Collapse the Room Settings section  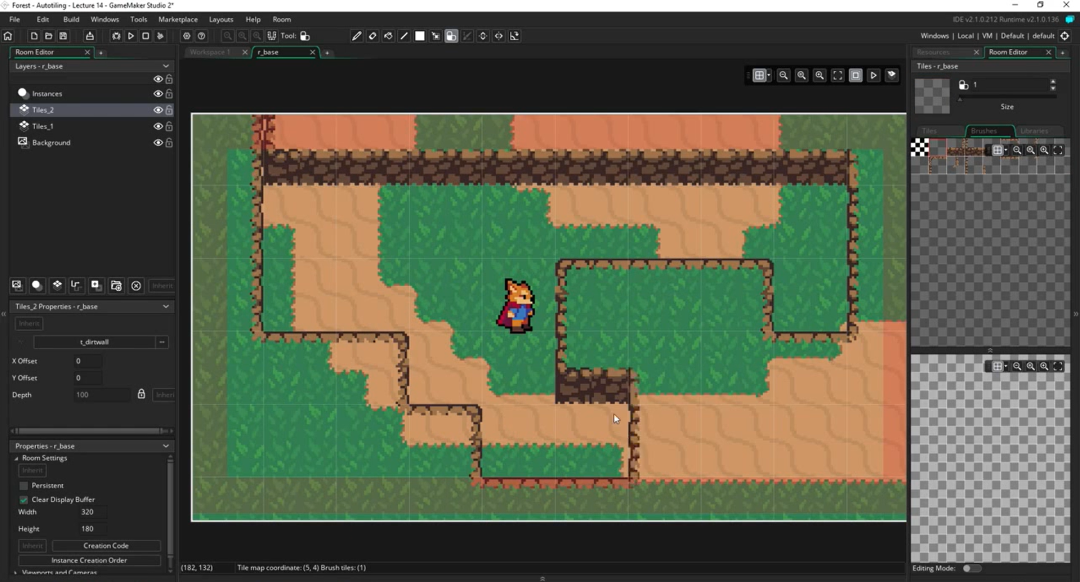tap(17, 458)
